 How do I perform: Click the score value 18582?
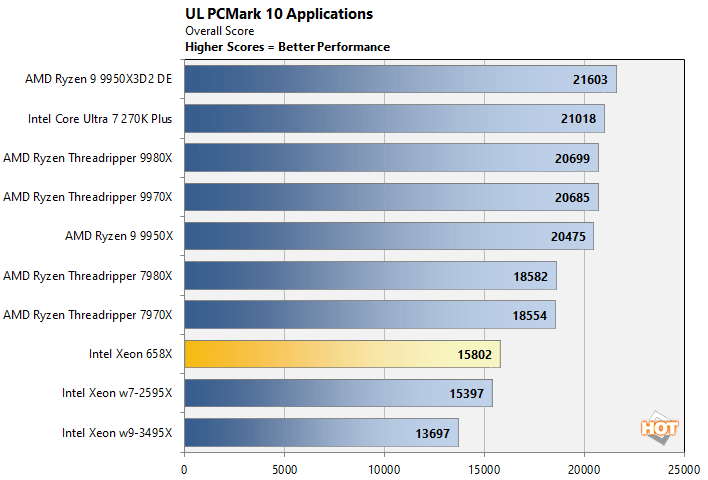(531, 277)
